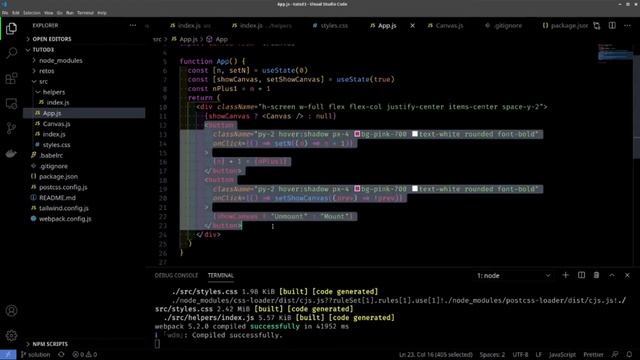Open errors and warnings indicator
This screenshot has width=640, height=360.
pyautogui.click(x=84, y=355)
